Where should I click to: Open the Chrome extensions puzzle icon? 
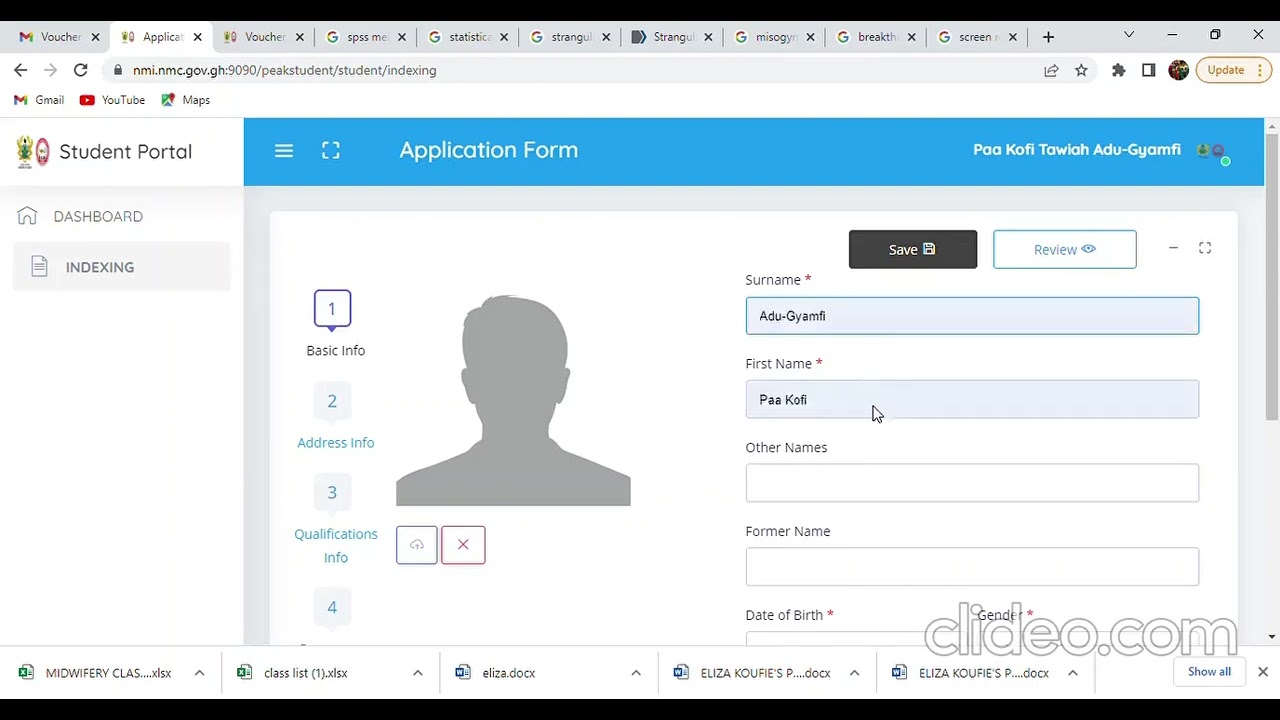tap(1119, 70)
